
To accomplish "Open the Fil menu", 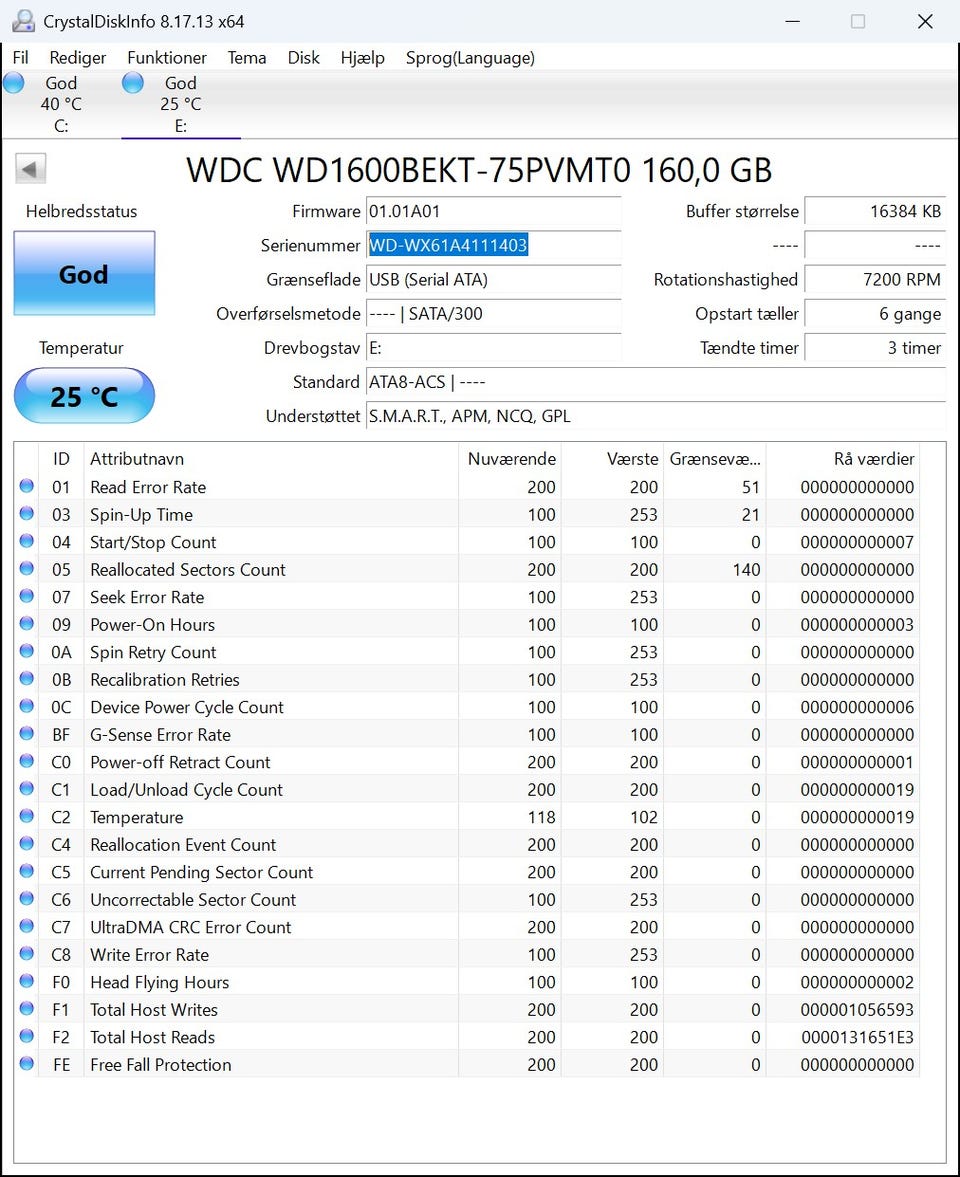I will click(x=20, y=58).
